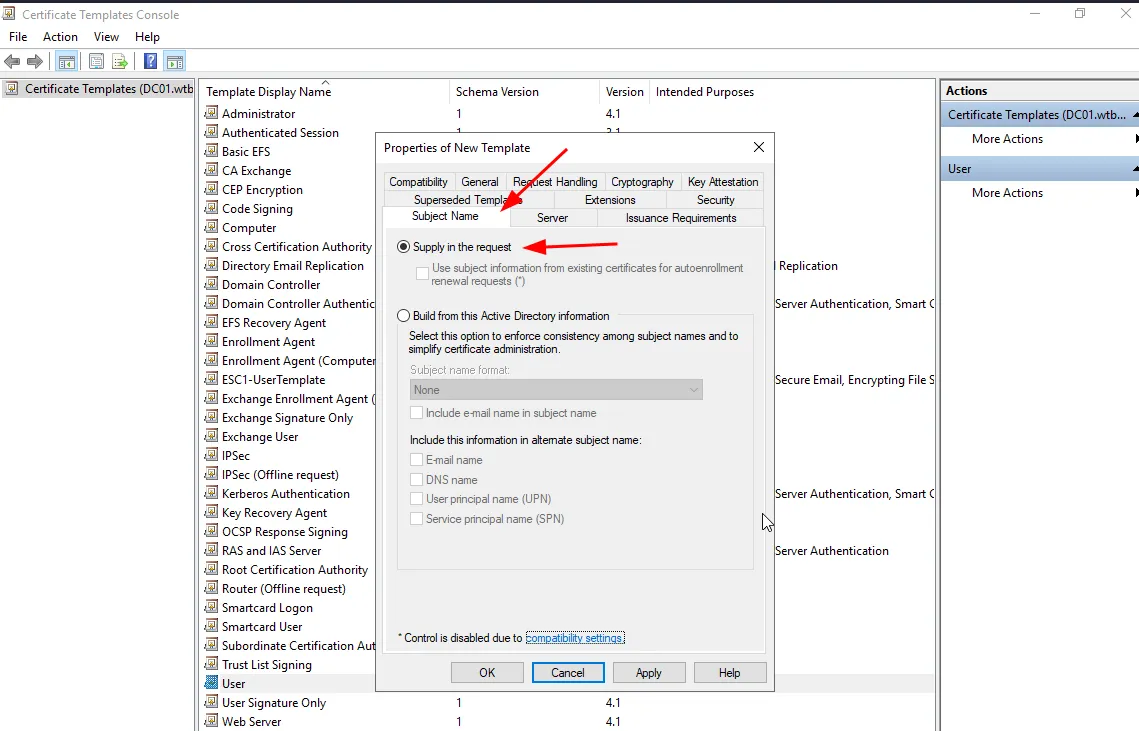The width and height of the screenshot is (1139, 731).
Task: Open Help via the blue question mark icon
Action: click(150, 62)
